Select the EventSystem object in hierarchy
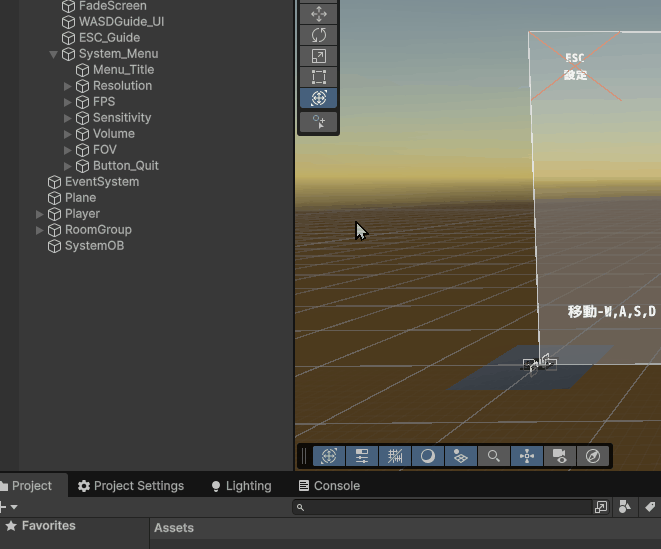 pyautogui.click(x=101, y=182)
